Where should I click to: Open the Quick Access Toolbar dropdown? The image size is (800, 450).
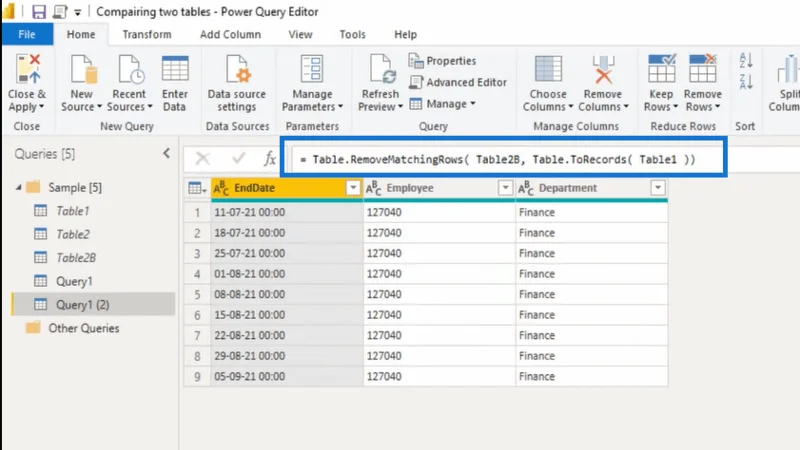coord(78,12)
